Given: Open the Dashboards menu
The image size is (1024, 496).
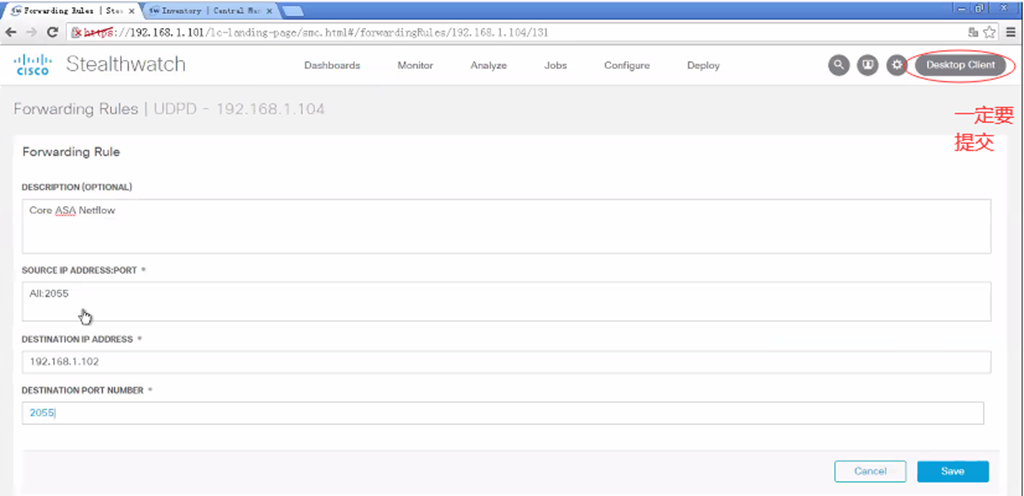Looking at the screenshot, I should pyautogui.click(x=332, y=65).
